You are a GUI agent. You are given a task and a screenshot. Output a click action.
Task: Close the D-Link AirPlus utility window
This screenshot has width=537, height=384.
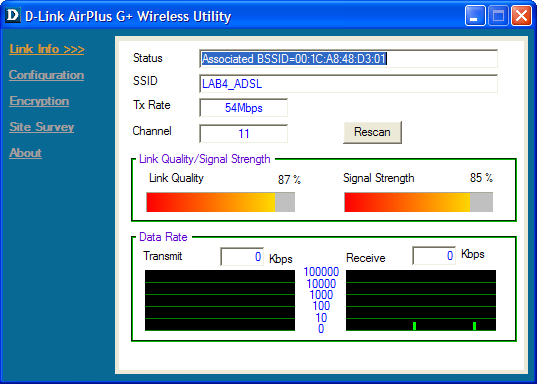(521, 15)
